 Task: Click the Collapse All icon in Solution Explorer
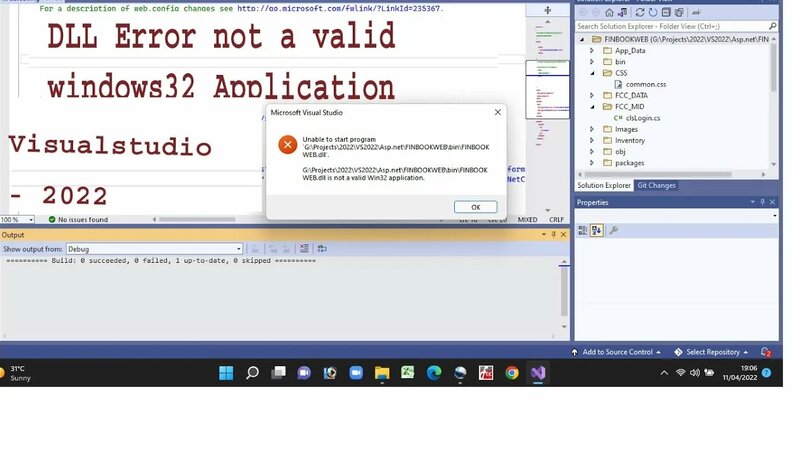666,12
